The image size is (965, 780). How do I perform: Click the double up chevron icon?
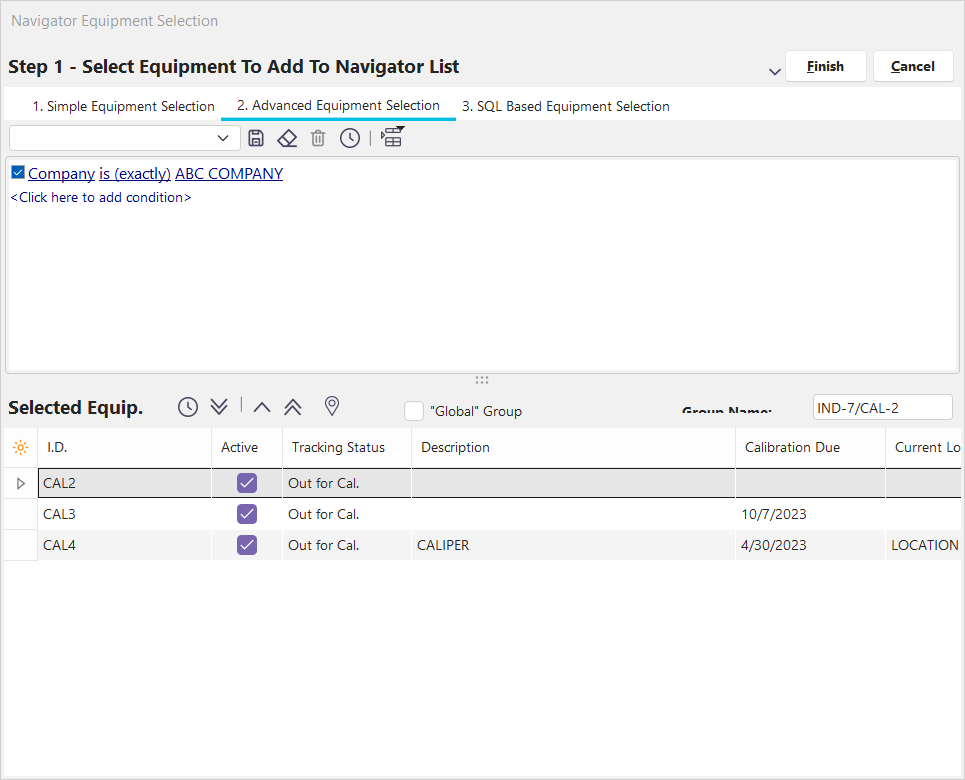tap(292, 406)
